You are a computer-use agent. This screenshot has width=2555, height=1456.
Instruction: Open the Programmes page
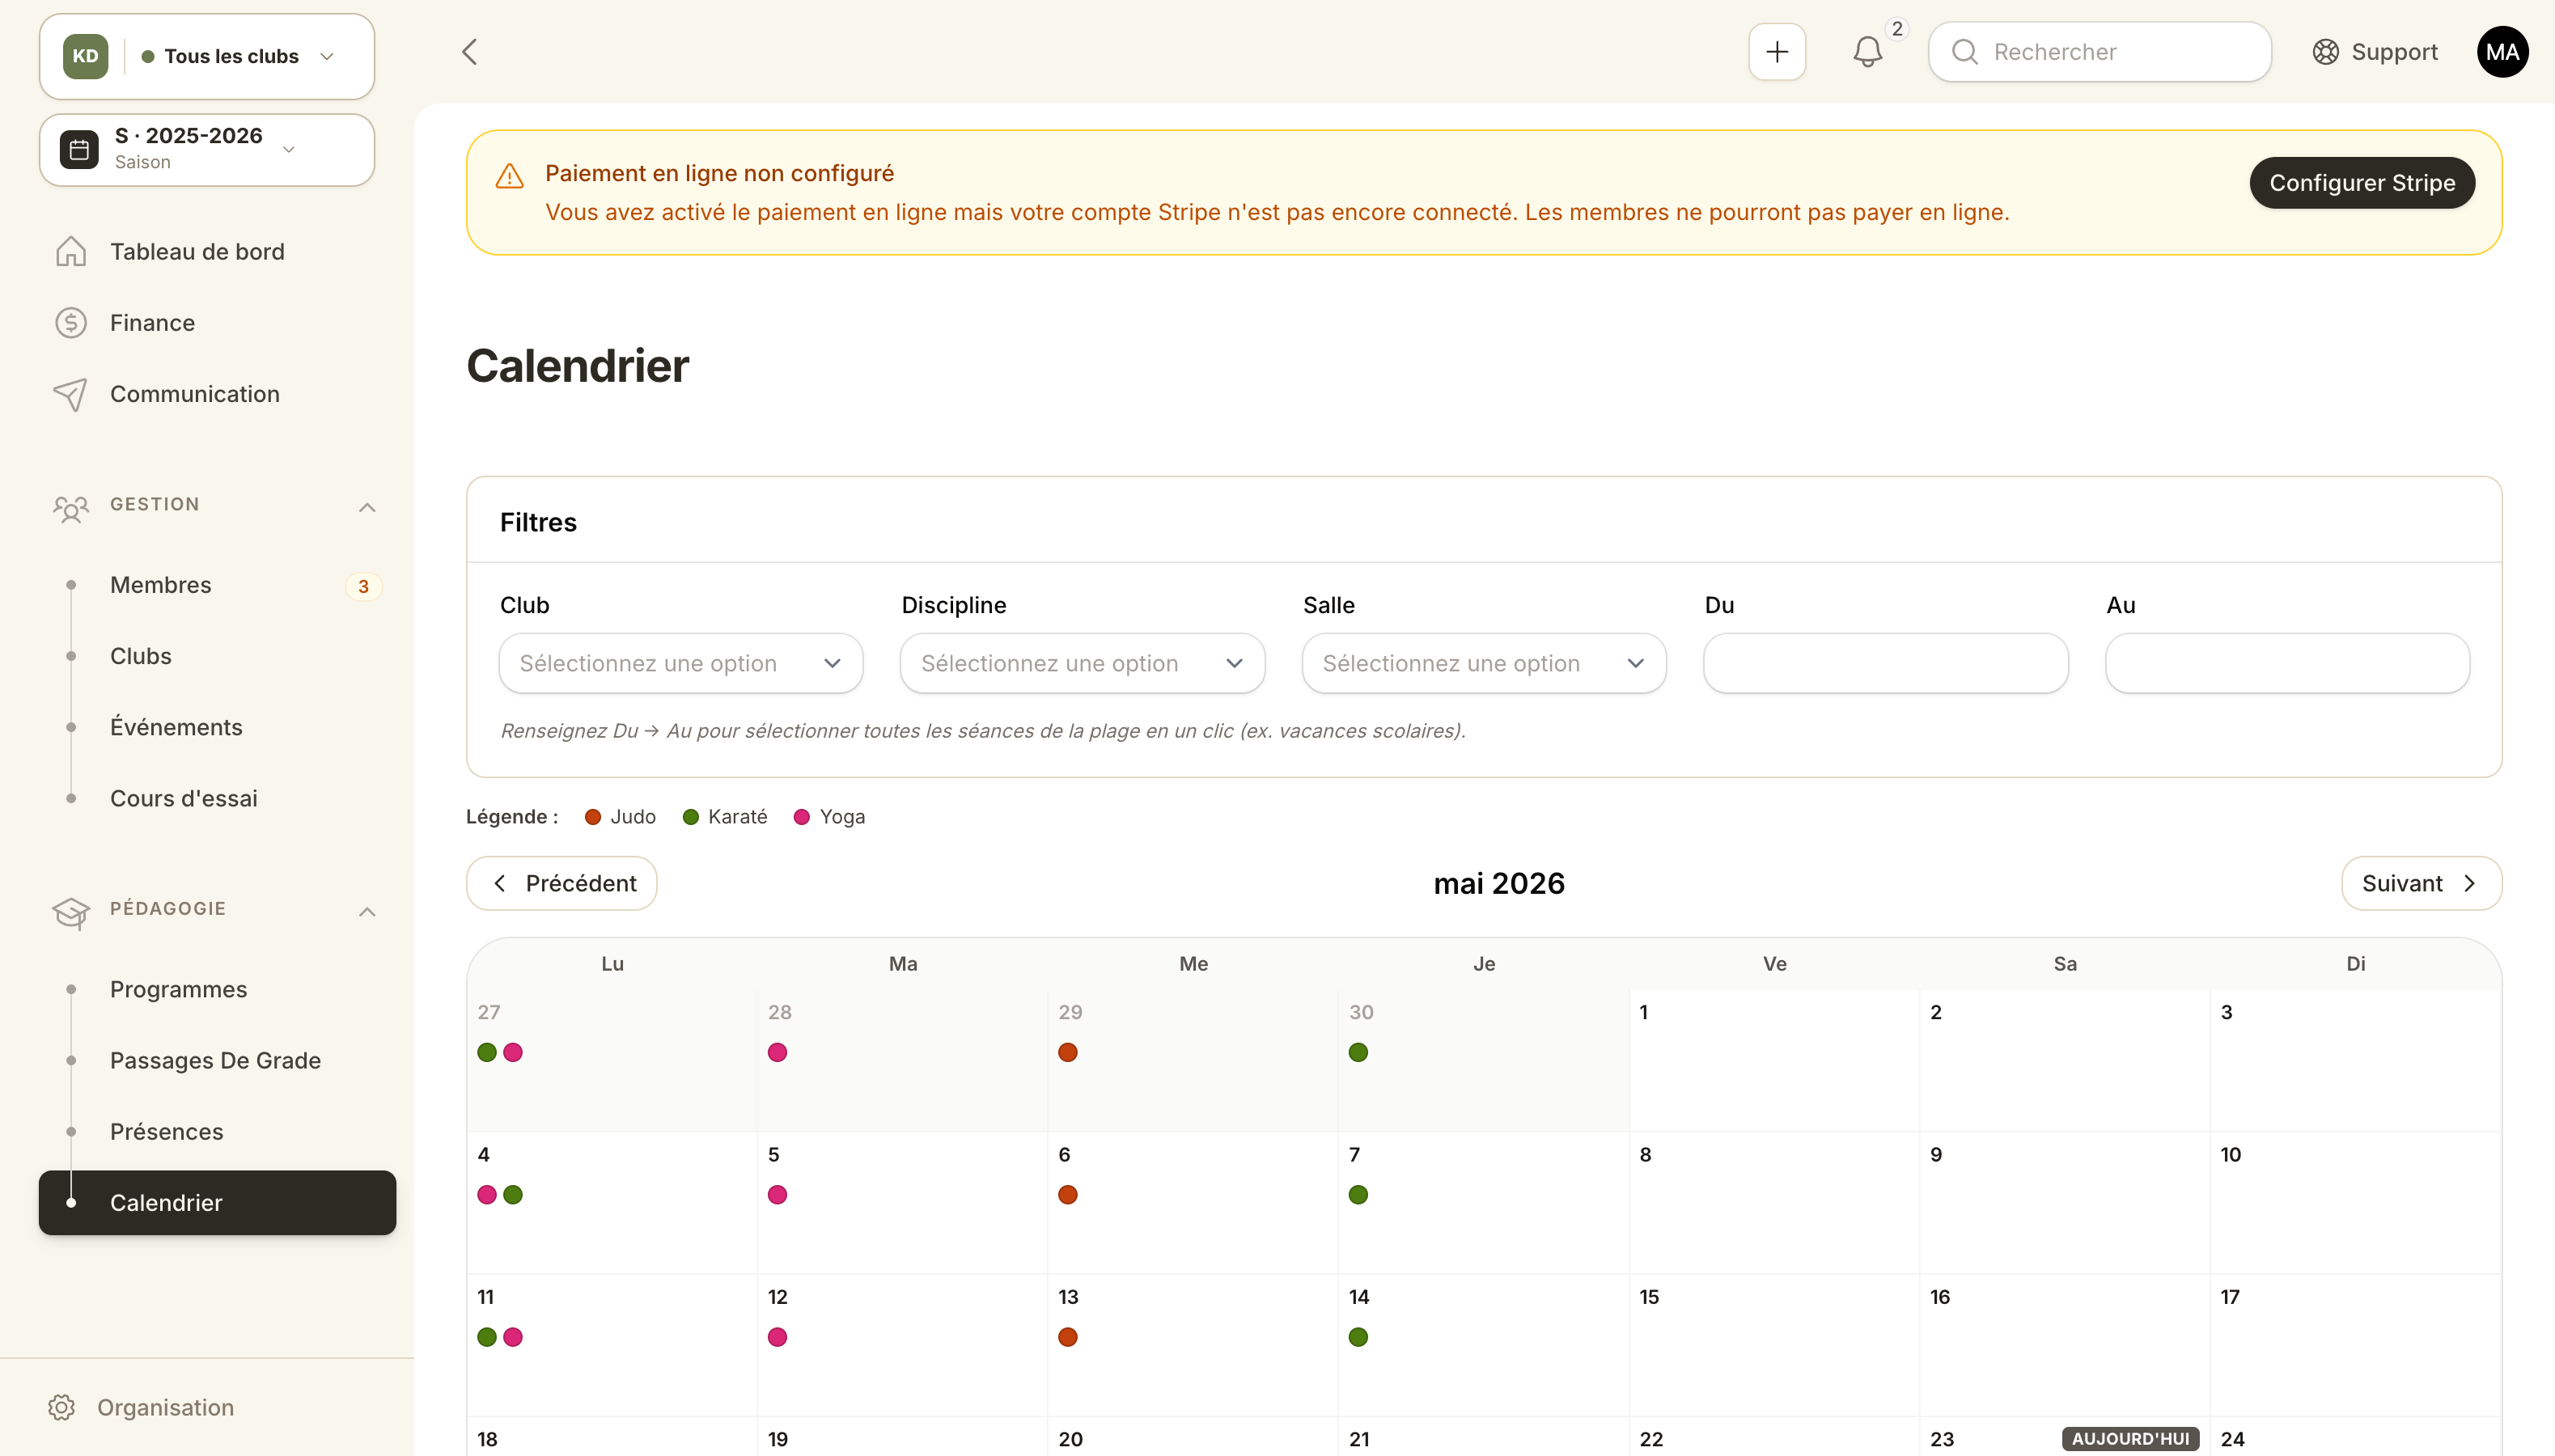pos(217,989)
